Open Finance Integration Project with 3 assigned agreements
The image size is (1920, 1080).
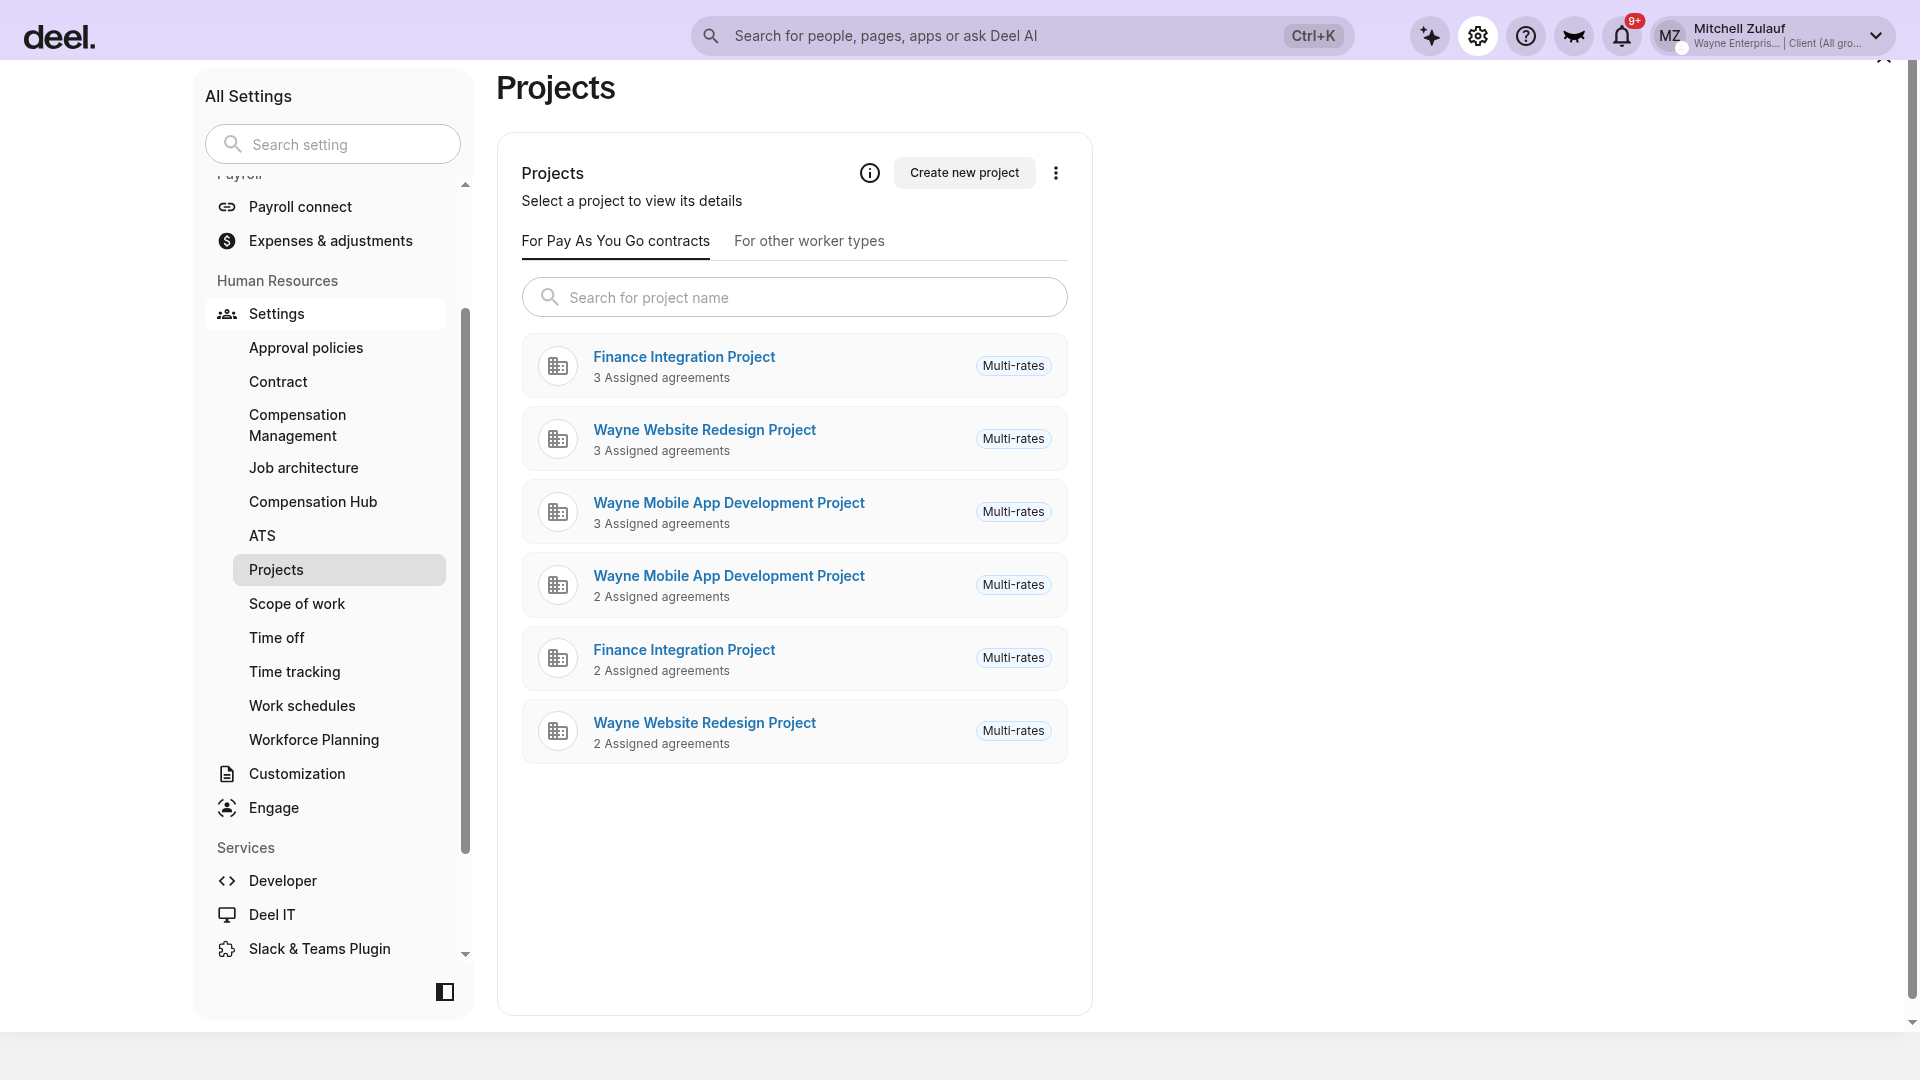(684, 357)
